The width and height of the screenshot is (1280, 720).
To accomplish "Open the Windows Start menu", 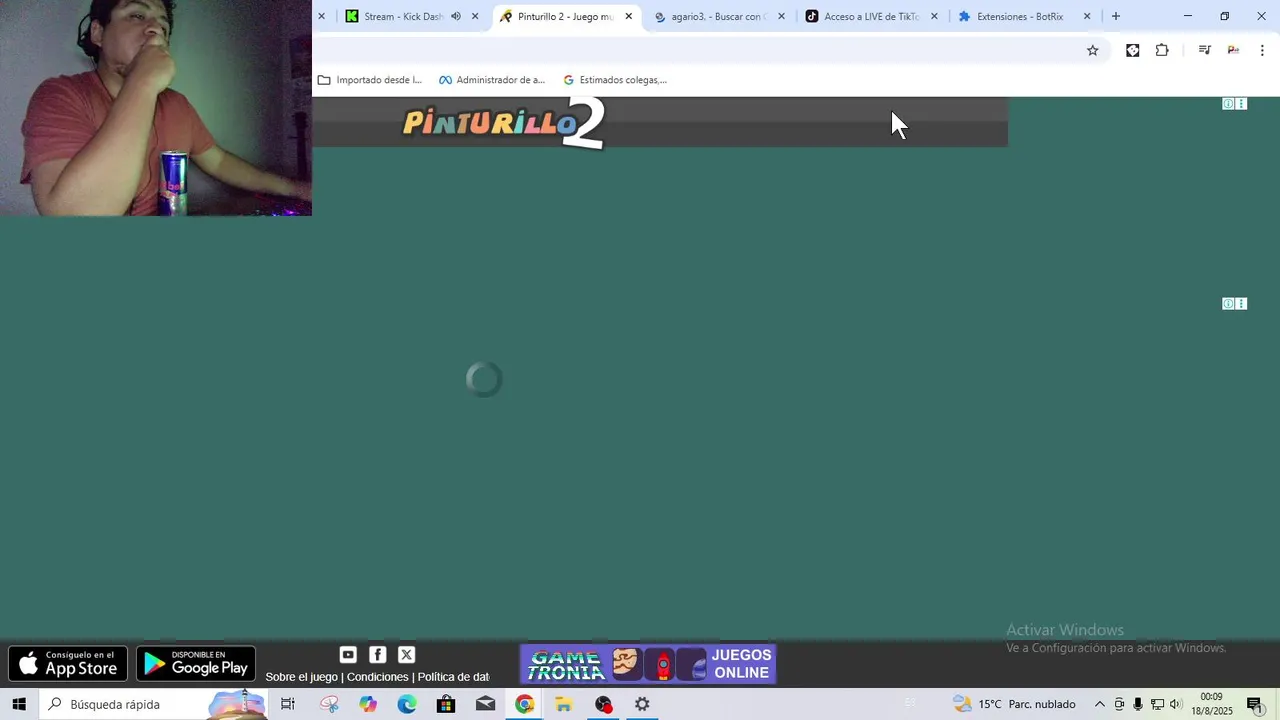I will 19,704.
